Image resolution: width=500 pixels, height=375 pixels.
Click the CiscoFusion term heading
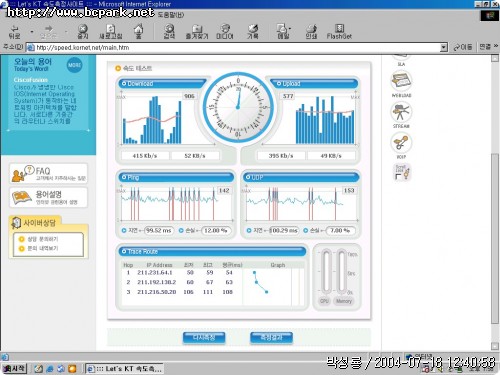[x=31, y=80]
